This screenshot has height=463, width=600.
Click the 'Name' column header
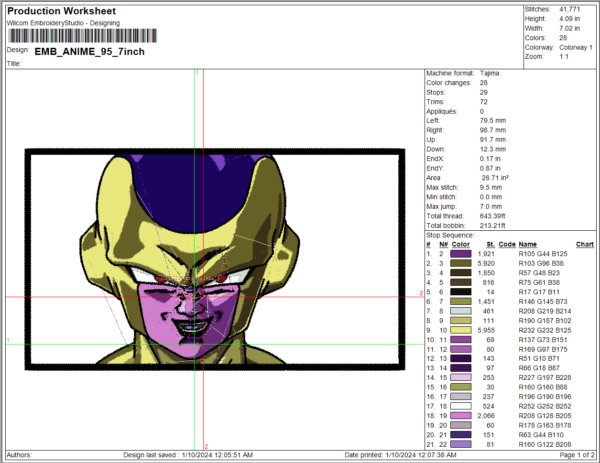[x=528, y=244]
